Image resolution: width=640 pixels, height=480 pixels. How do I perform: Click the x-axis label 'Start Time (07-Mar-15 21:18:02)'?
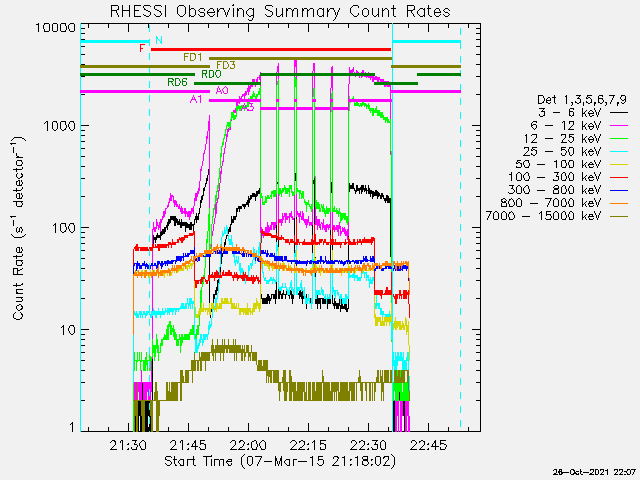tap(280, 461)
